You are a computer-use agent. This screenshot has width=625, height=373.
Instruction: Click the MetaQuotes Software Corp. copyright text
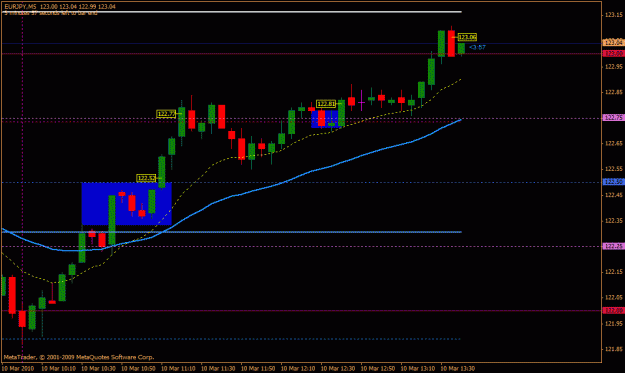pyautogui.click(x=79, y=357)
